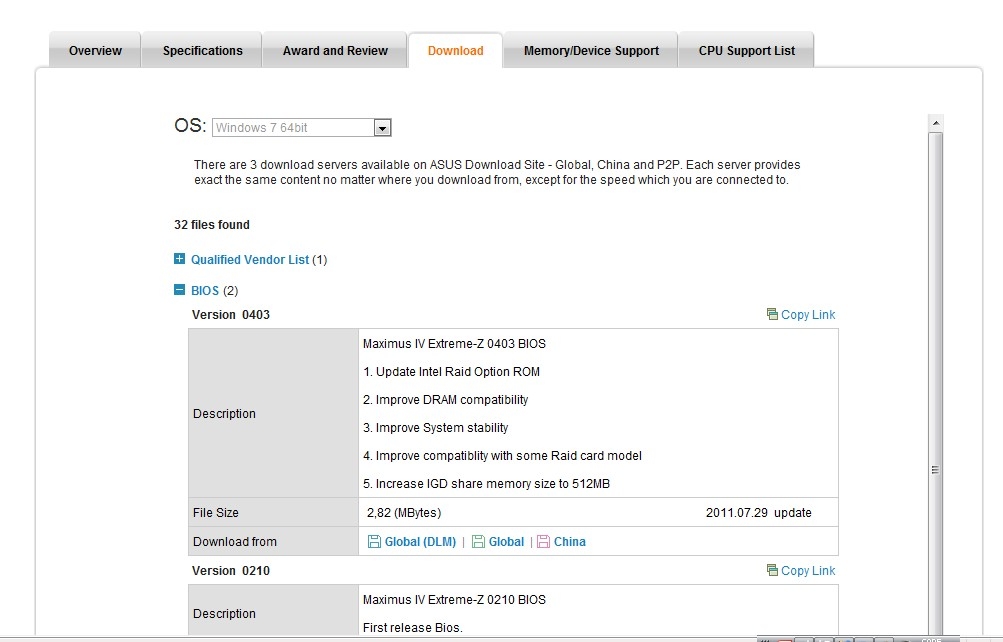Expand the Qualified Vendor List plus icon
The width and height of the screenshot is (1003, 642).
click(180, 259)
